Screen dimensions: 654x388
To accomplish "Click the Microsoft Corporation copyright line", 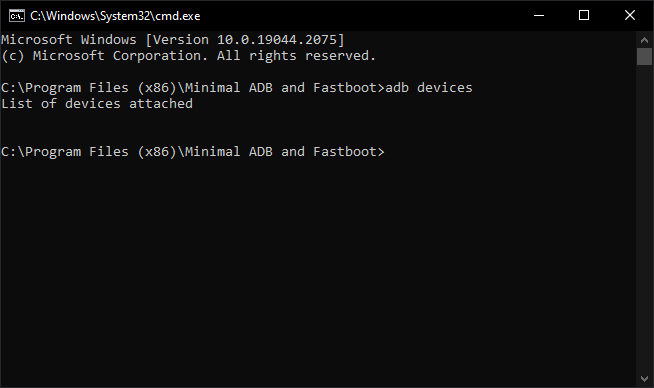I will coord(189,55).
